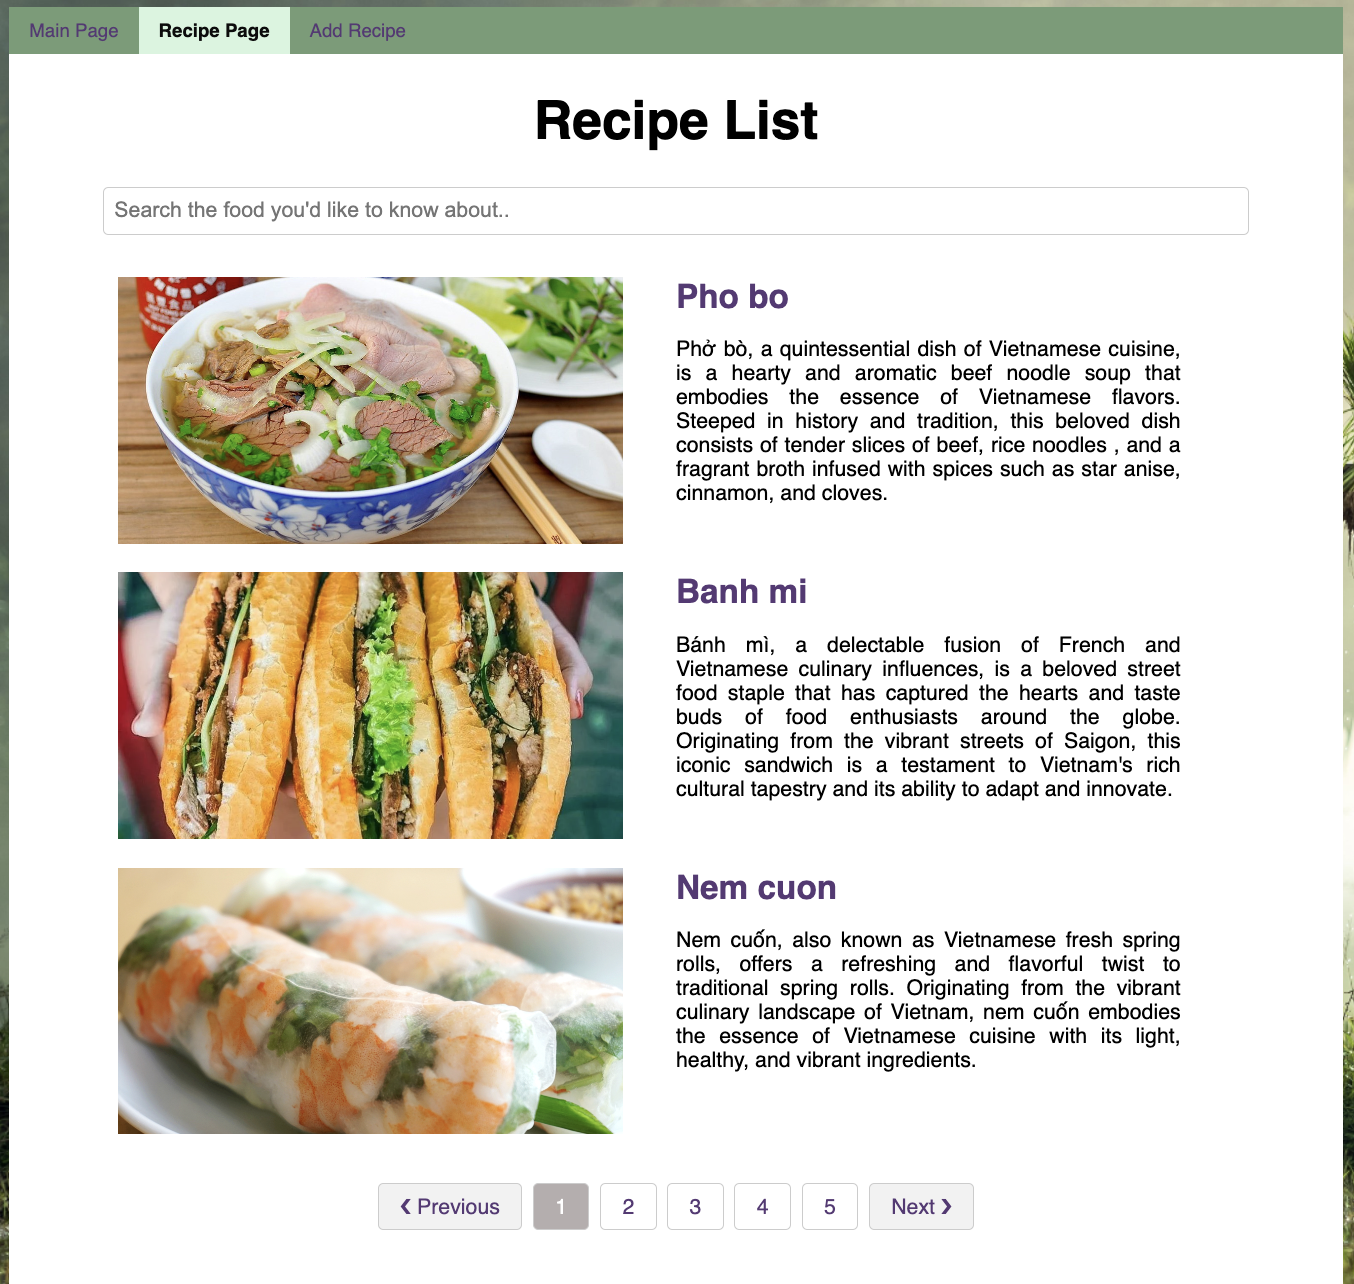1354x1284 pixels.
Task: Open the Pho bo recipe title
Action: 732,297
